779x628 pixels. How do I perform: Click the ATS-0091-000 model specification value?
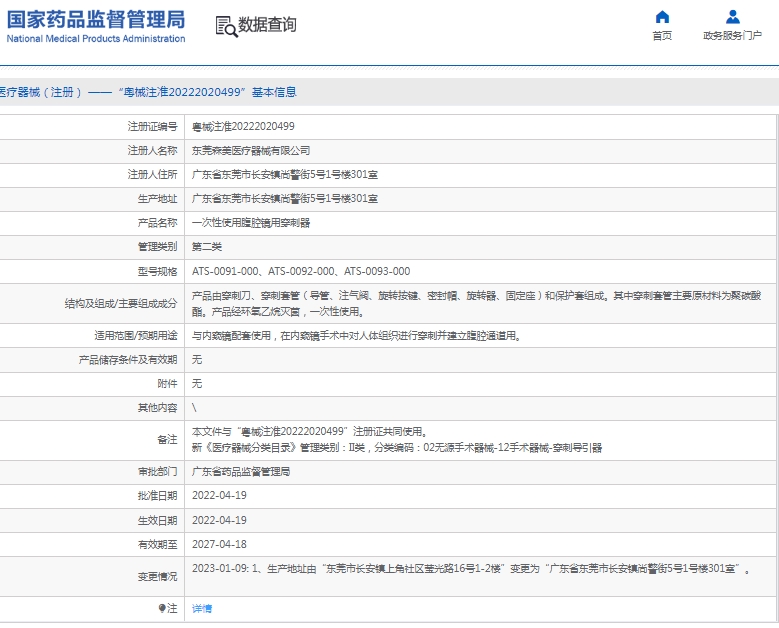[301, 271]
